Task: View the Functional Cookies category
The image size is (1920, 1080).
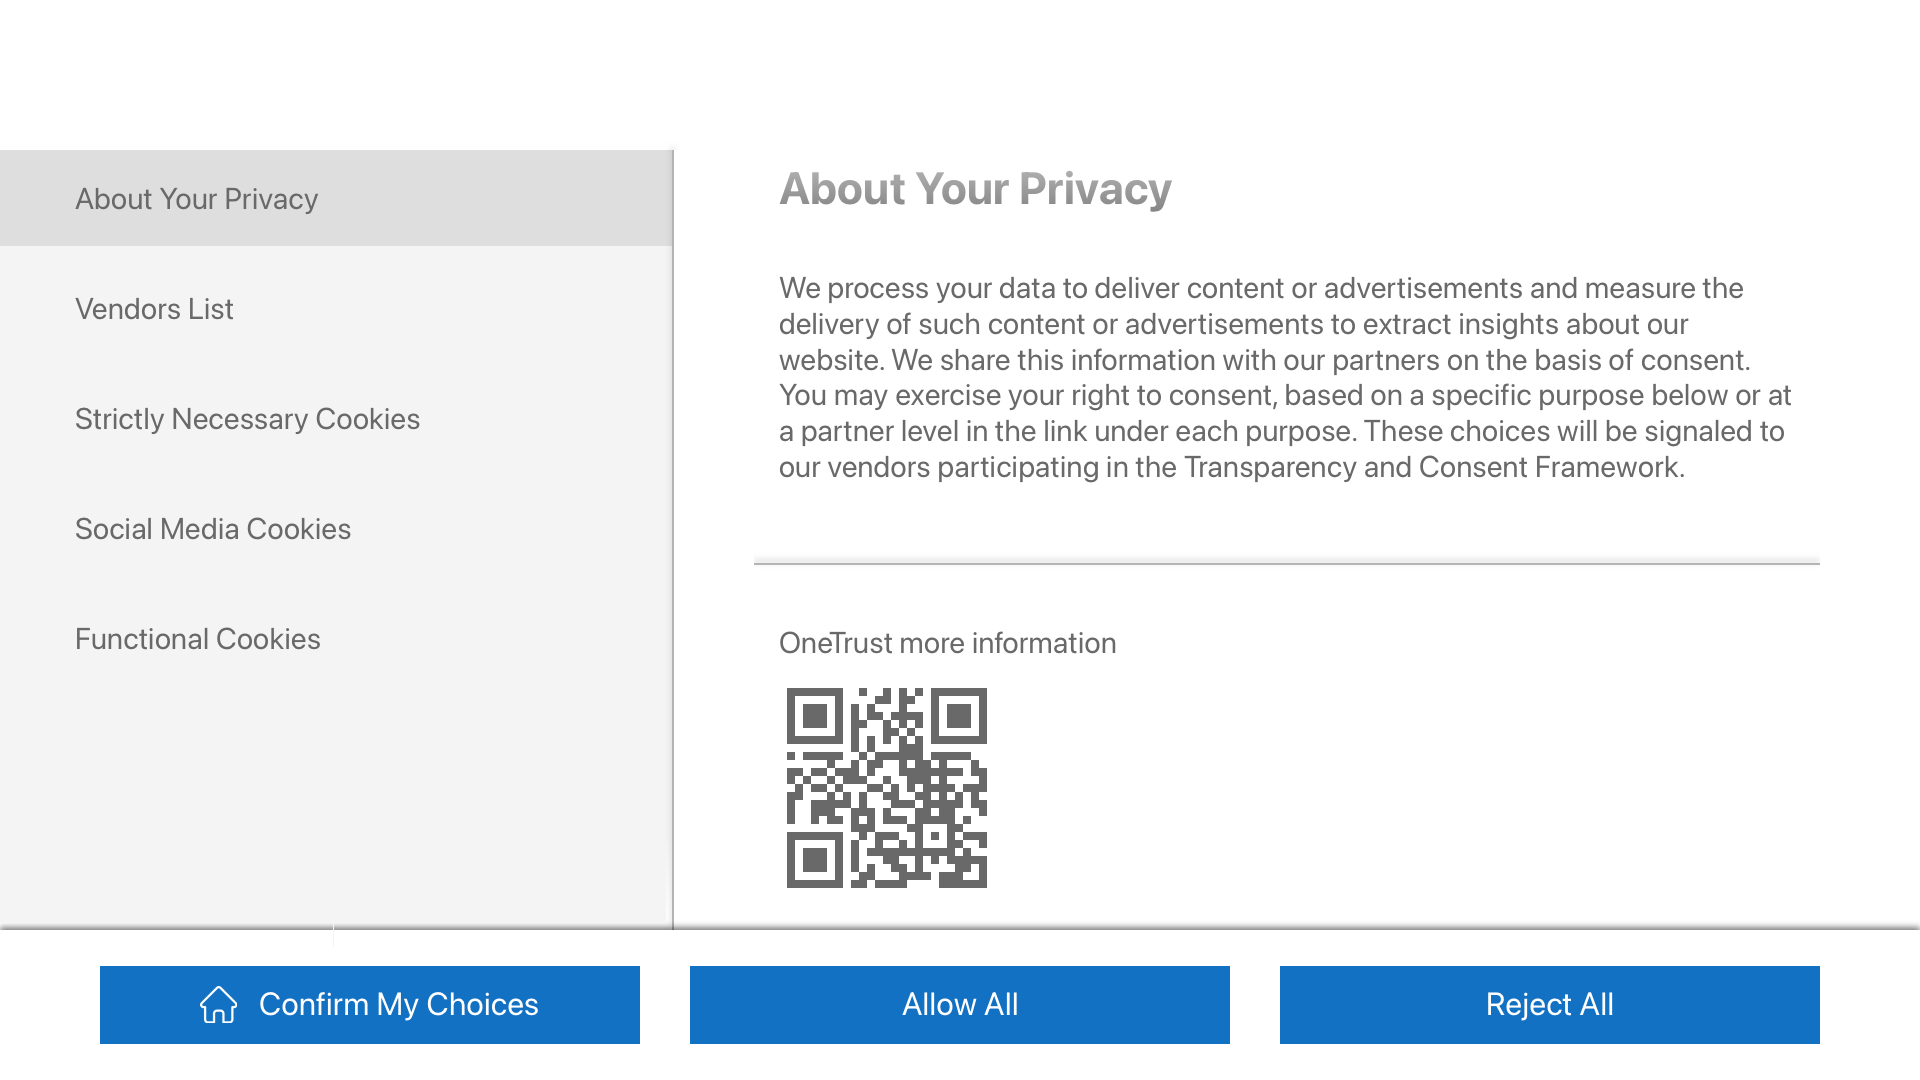Action: 197,638
